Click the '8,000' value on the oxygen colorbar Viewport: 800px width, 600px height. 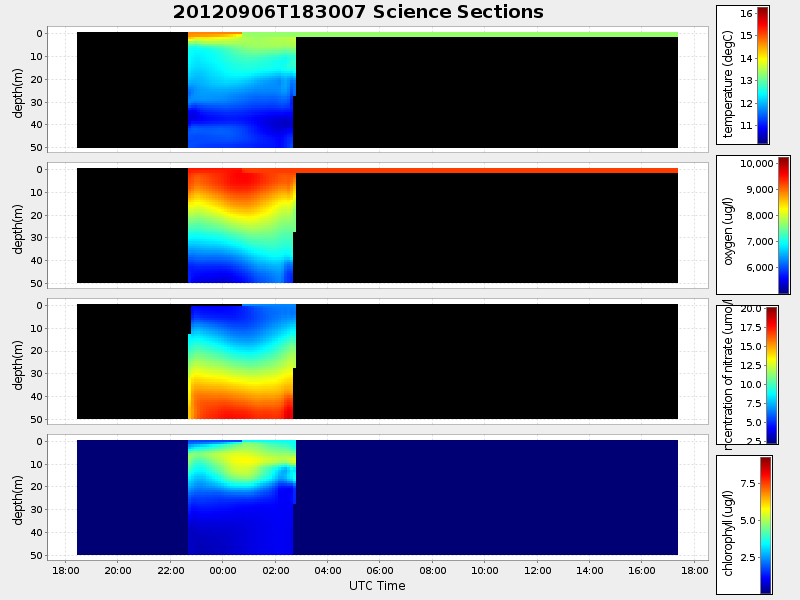point(759,216)
